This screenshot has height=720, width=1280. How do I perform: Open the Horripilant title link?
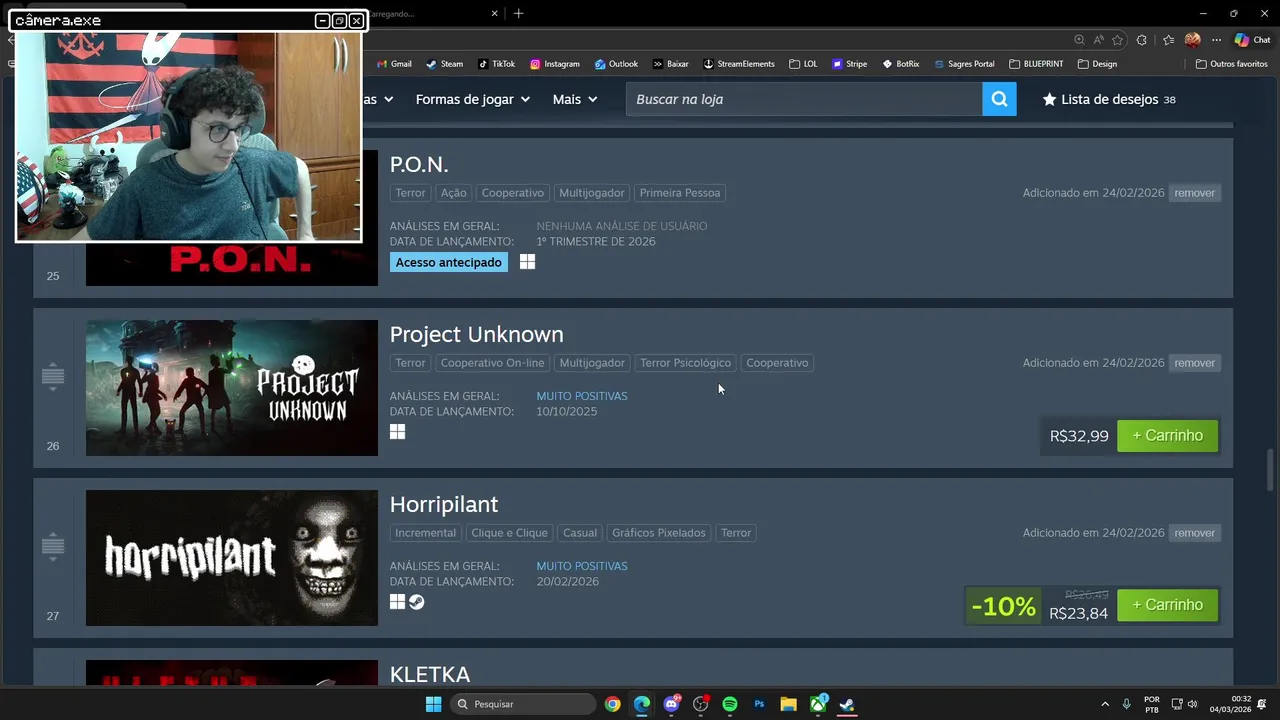(x=443, y=504)
